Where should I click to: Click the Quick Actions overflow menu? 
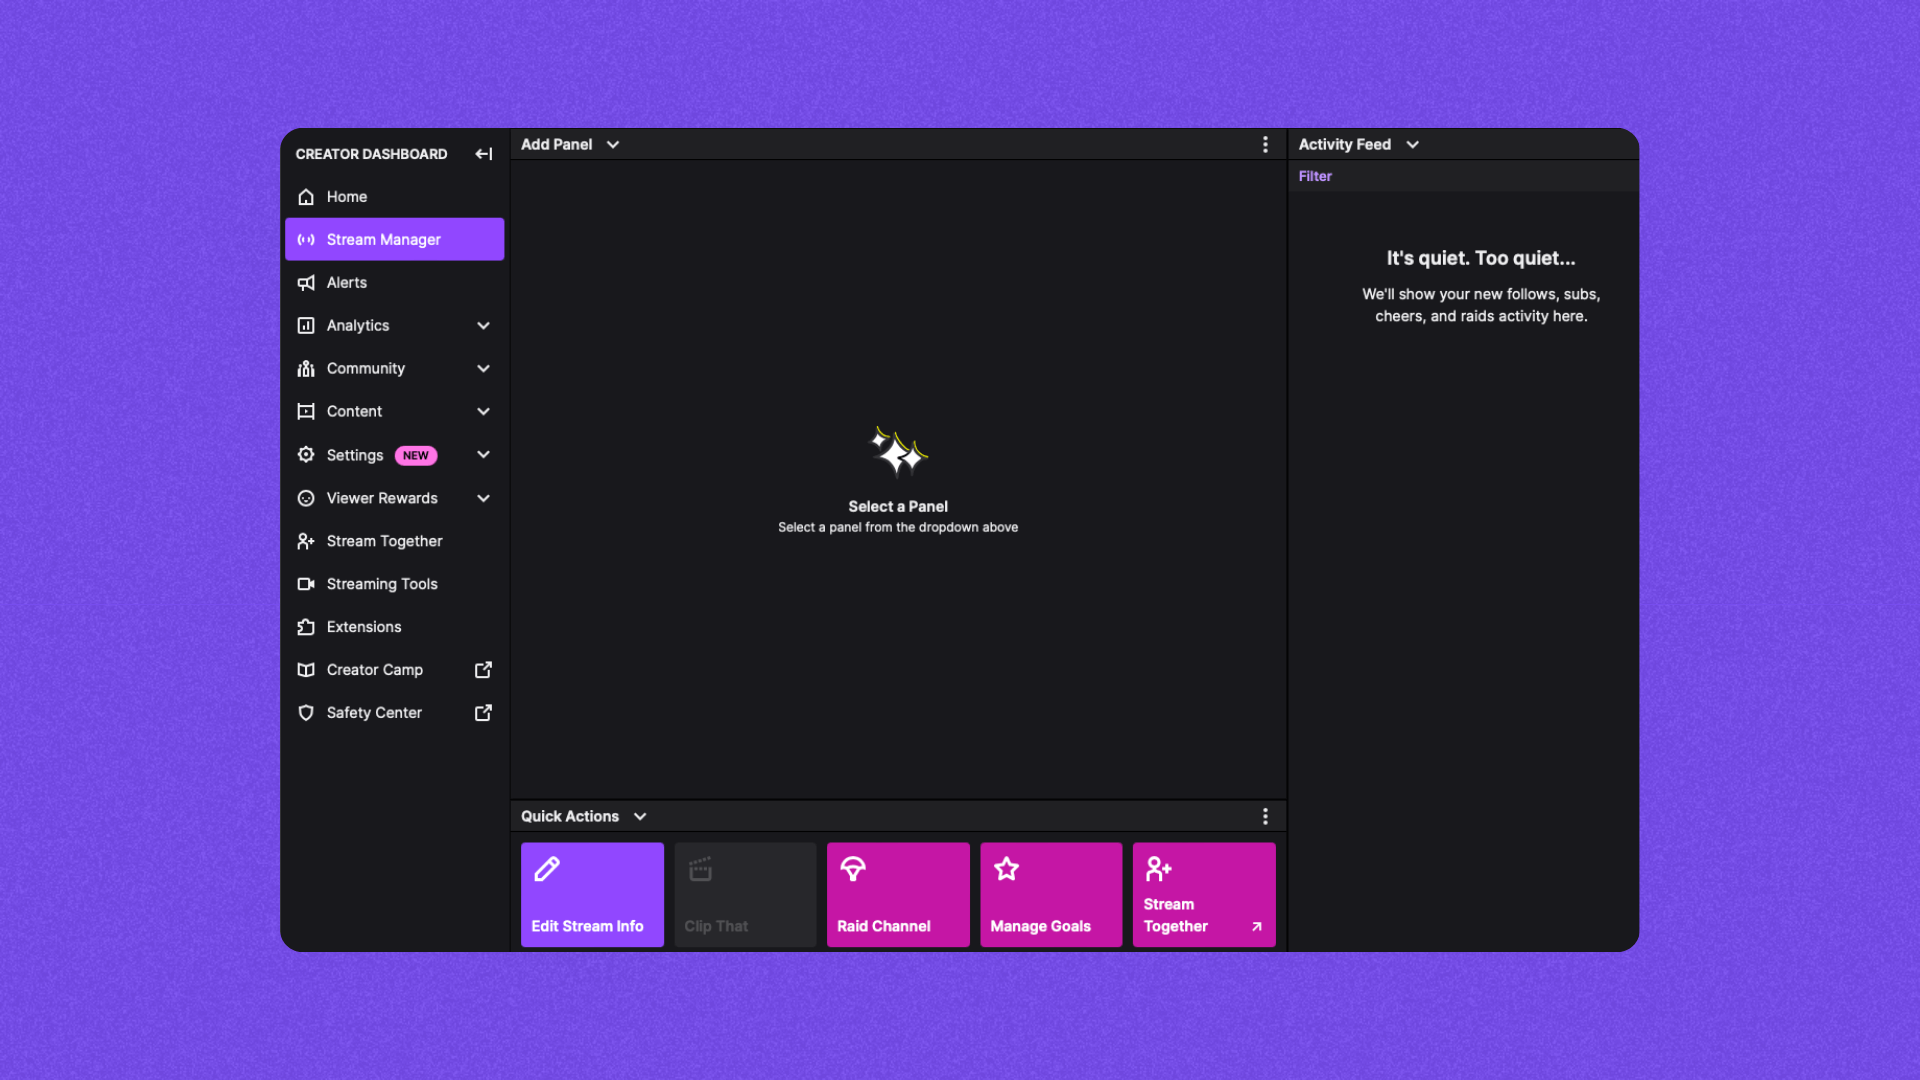tap(1265, 816)
